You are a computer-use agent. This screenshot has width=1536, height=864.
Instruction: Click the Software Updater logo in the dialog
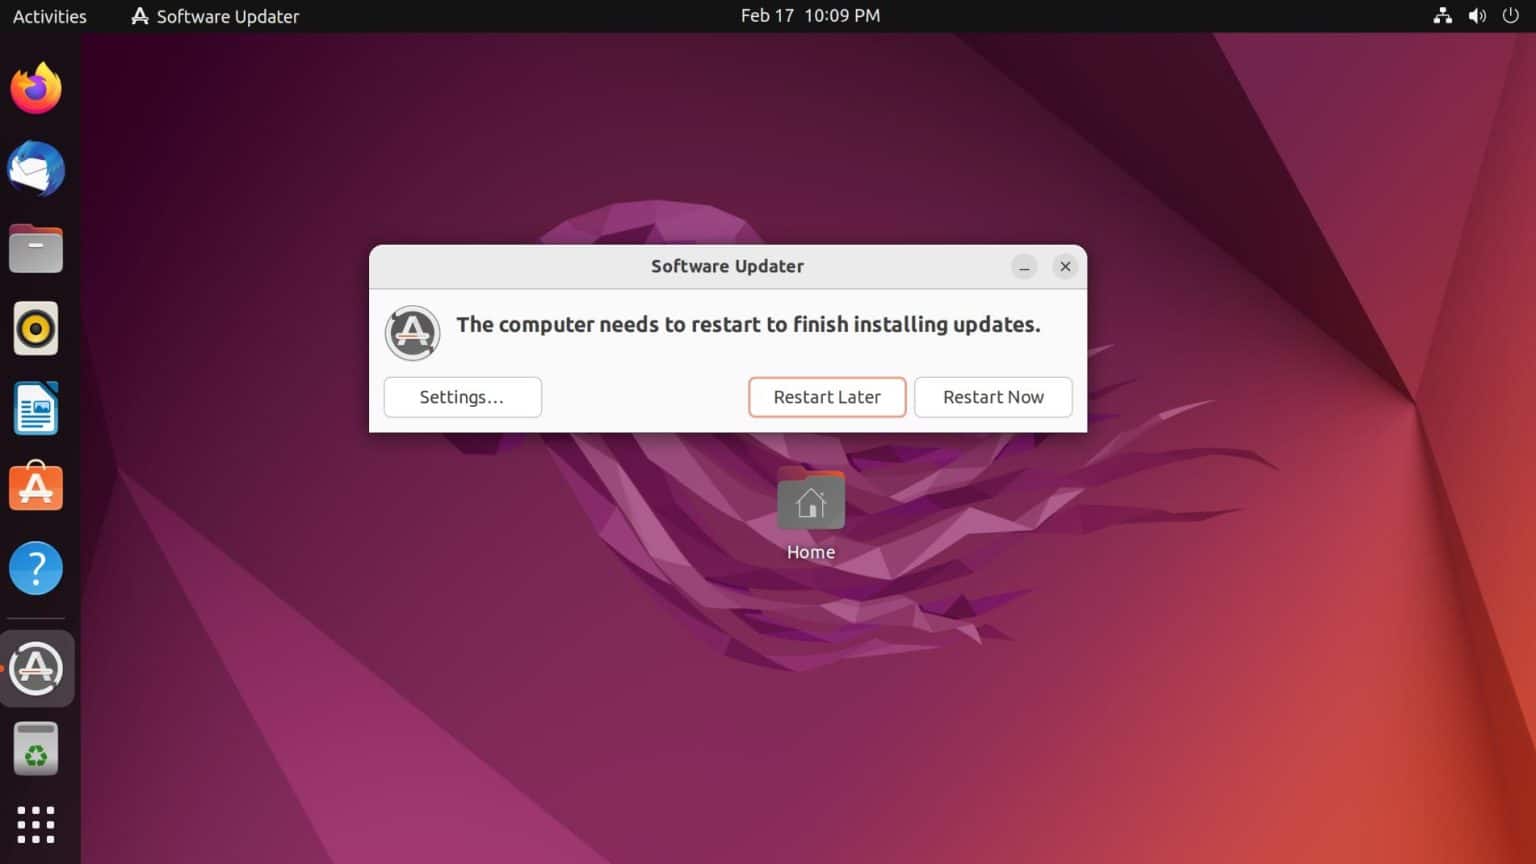coord(412,333)
